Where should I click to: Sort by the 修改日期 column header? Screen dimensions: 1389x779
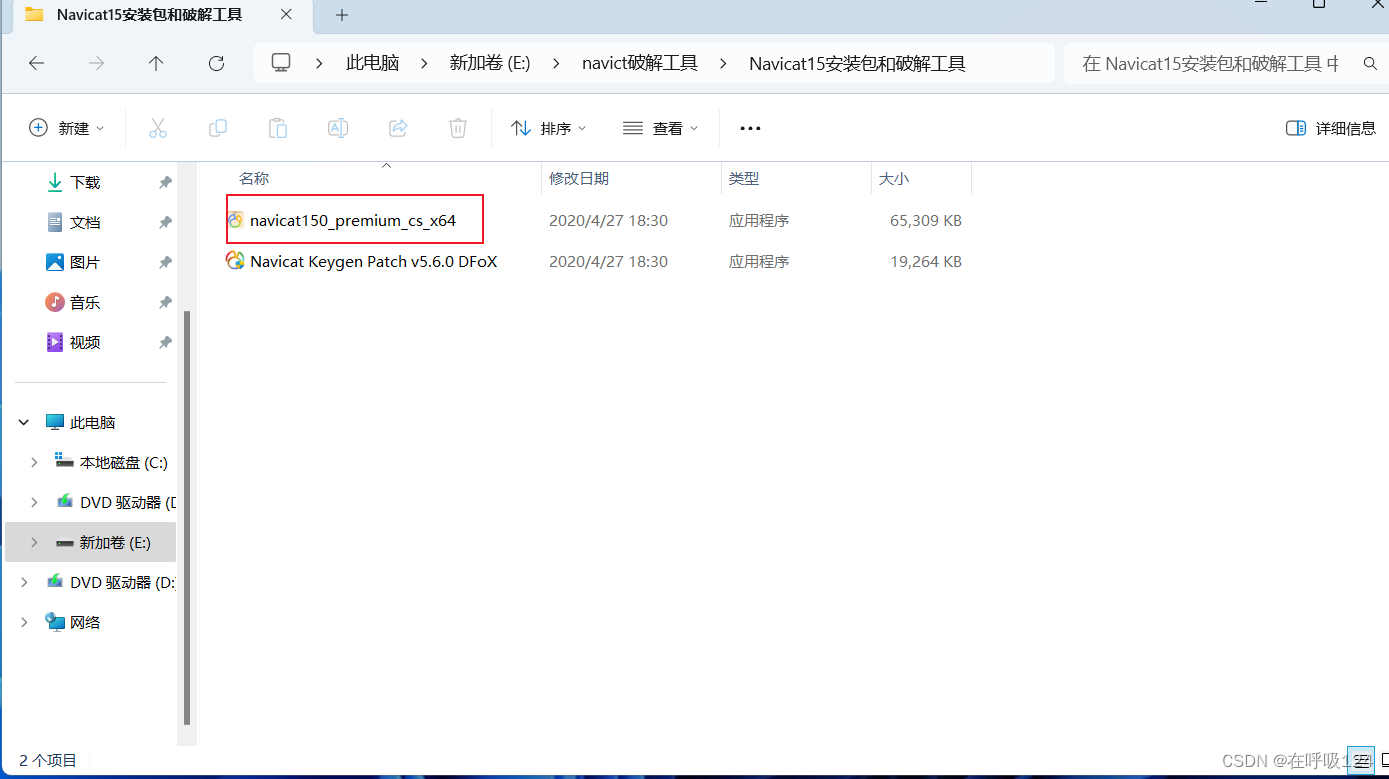(579, 178)
